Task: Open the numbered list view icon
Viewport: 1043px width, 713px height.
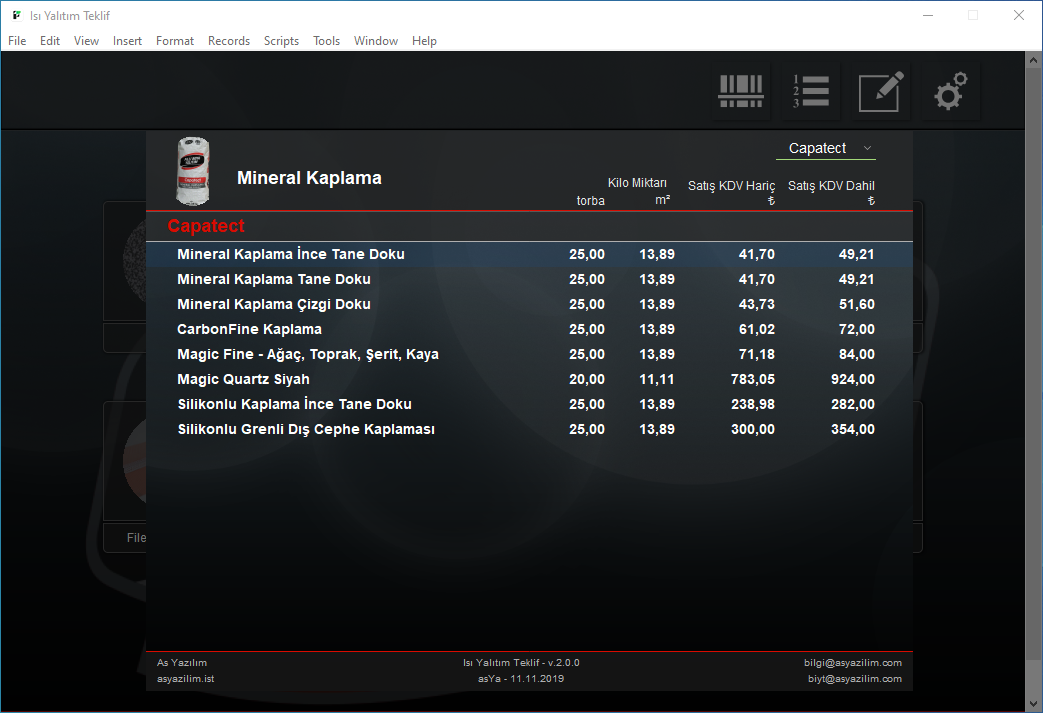Action: pyautogui.click(x=810, y=91)
